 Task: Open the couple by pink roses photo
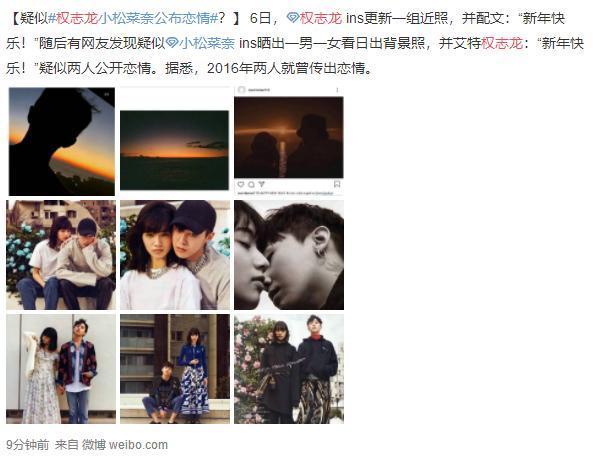point(289,369)
